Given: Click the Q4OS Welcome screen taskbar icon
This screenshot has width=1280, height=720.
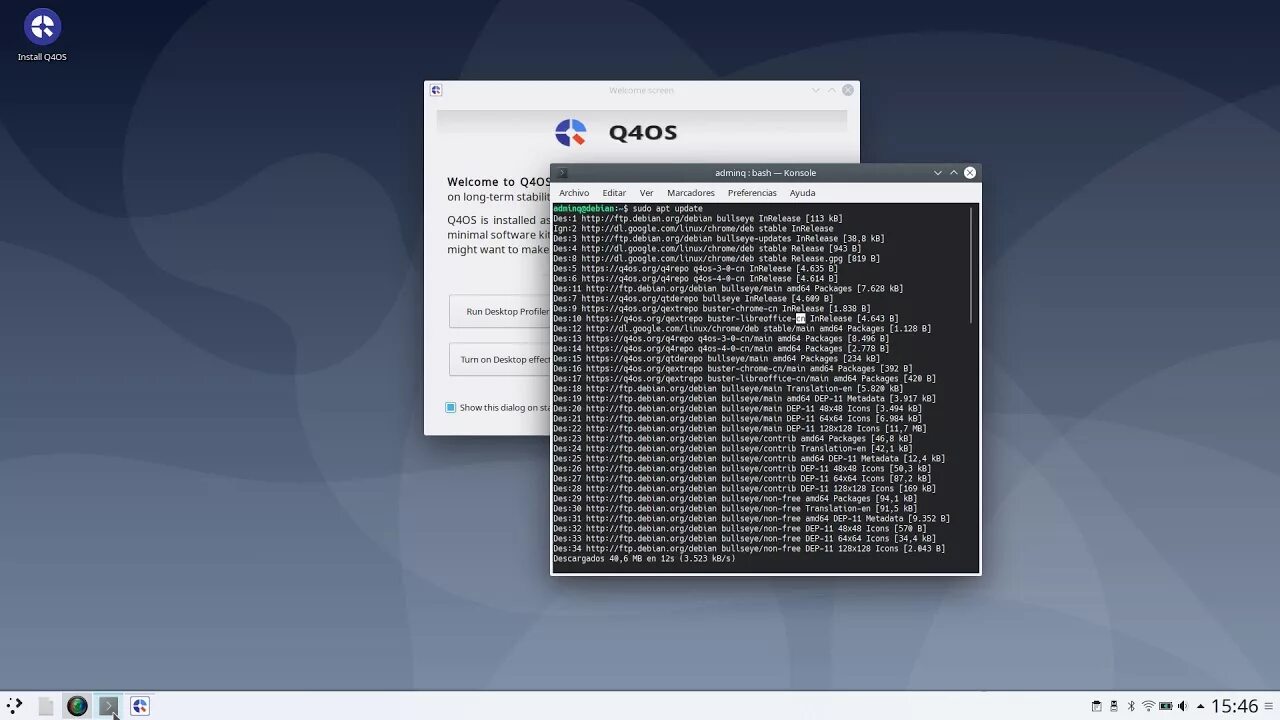Looking at the screenshot, I should (x=140, y=707).
